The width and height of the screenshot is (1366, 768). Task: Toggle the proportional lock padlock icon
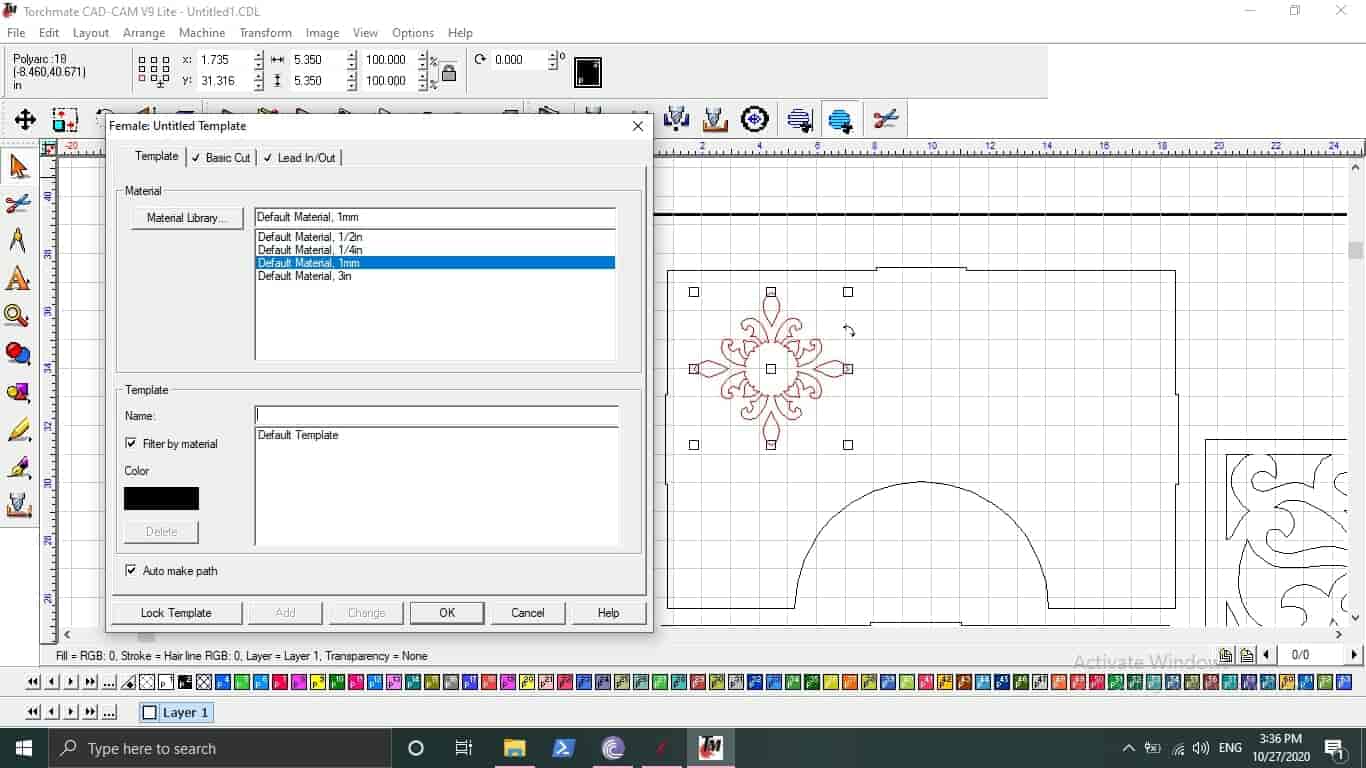449,72
